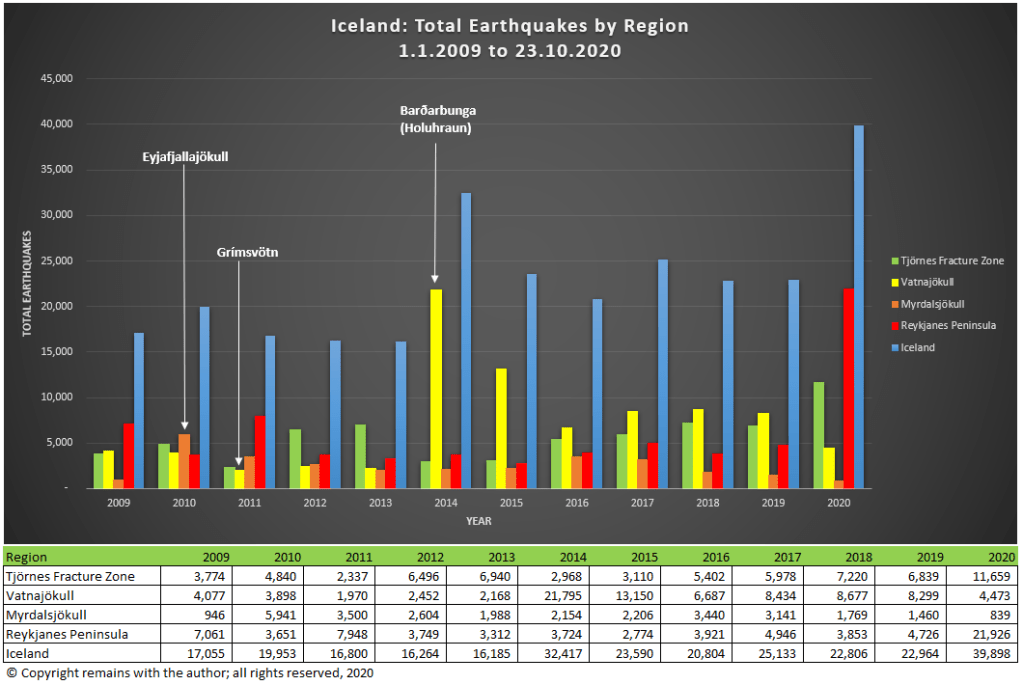This screenshot has height=685, width=1023.
Task: Select the 45,000 label on the vertical axis
Action: pos(56,78)
